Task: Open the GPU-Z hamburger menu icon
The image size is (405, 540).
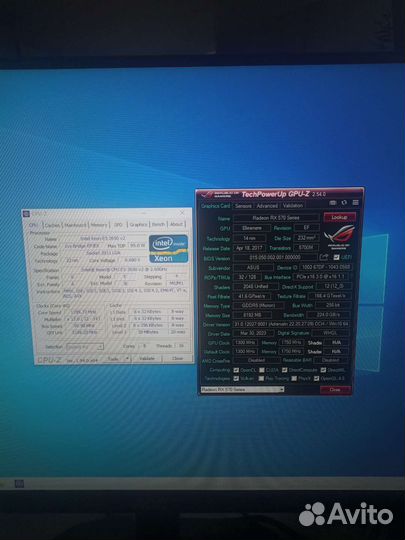Action: [x=355, y=202]
